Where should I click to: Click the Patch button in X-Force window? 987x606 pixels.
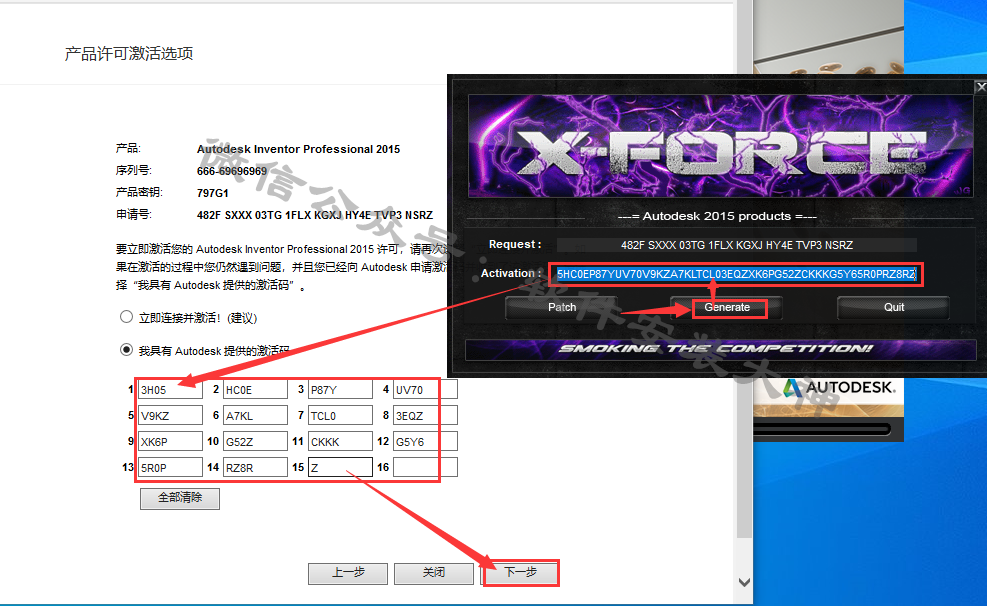pyautogui.click(x=561, y=308)
